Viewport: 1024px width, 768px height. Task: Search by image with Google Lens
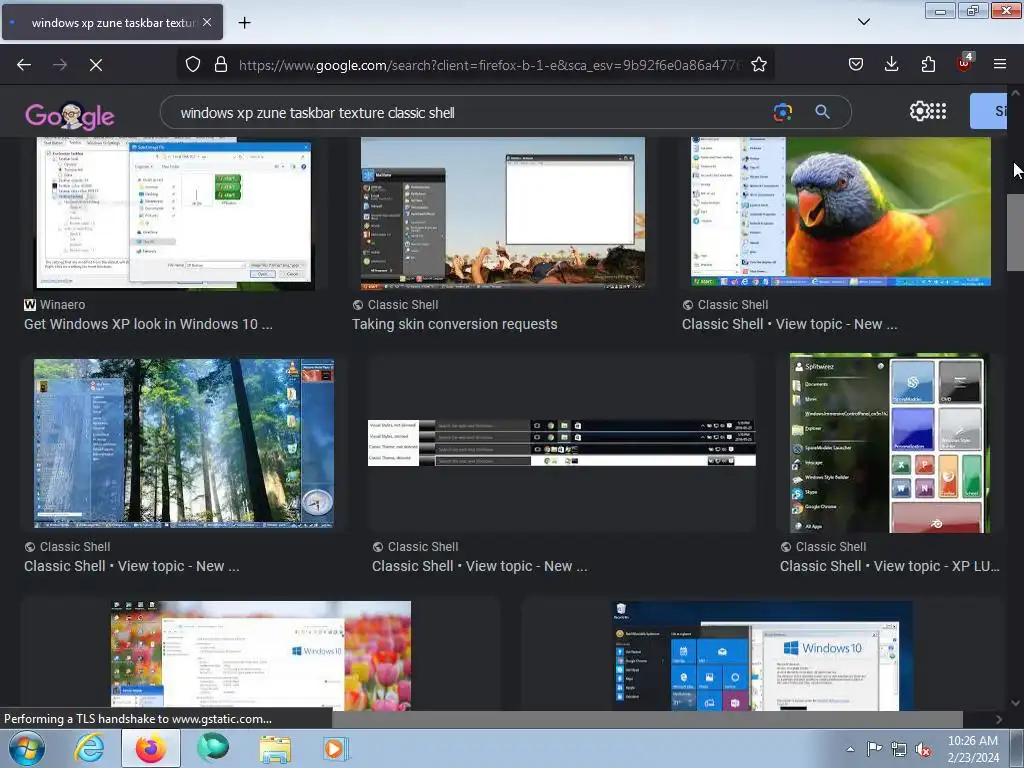(782, 112)
